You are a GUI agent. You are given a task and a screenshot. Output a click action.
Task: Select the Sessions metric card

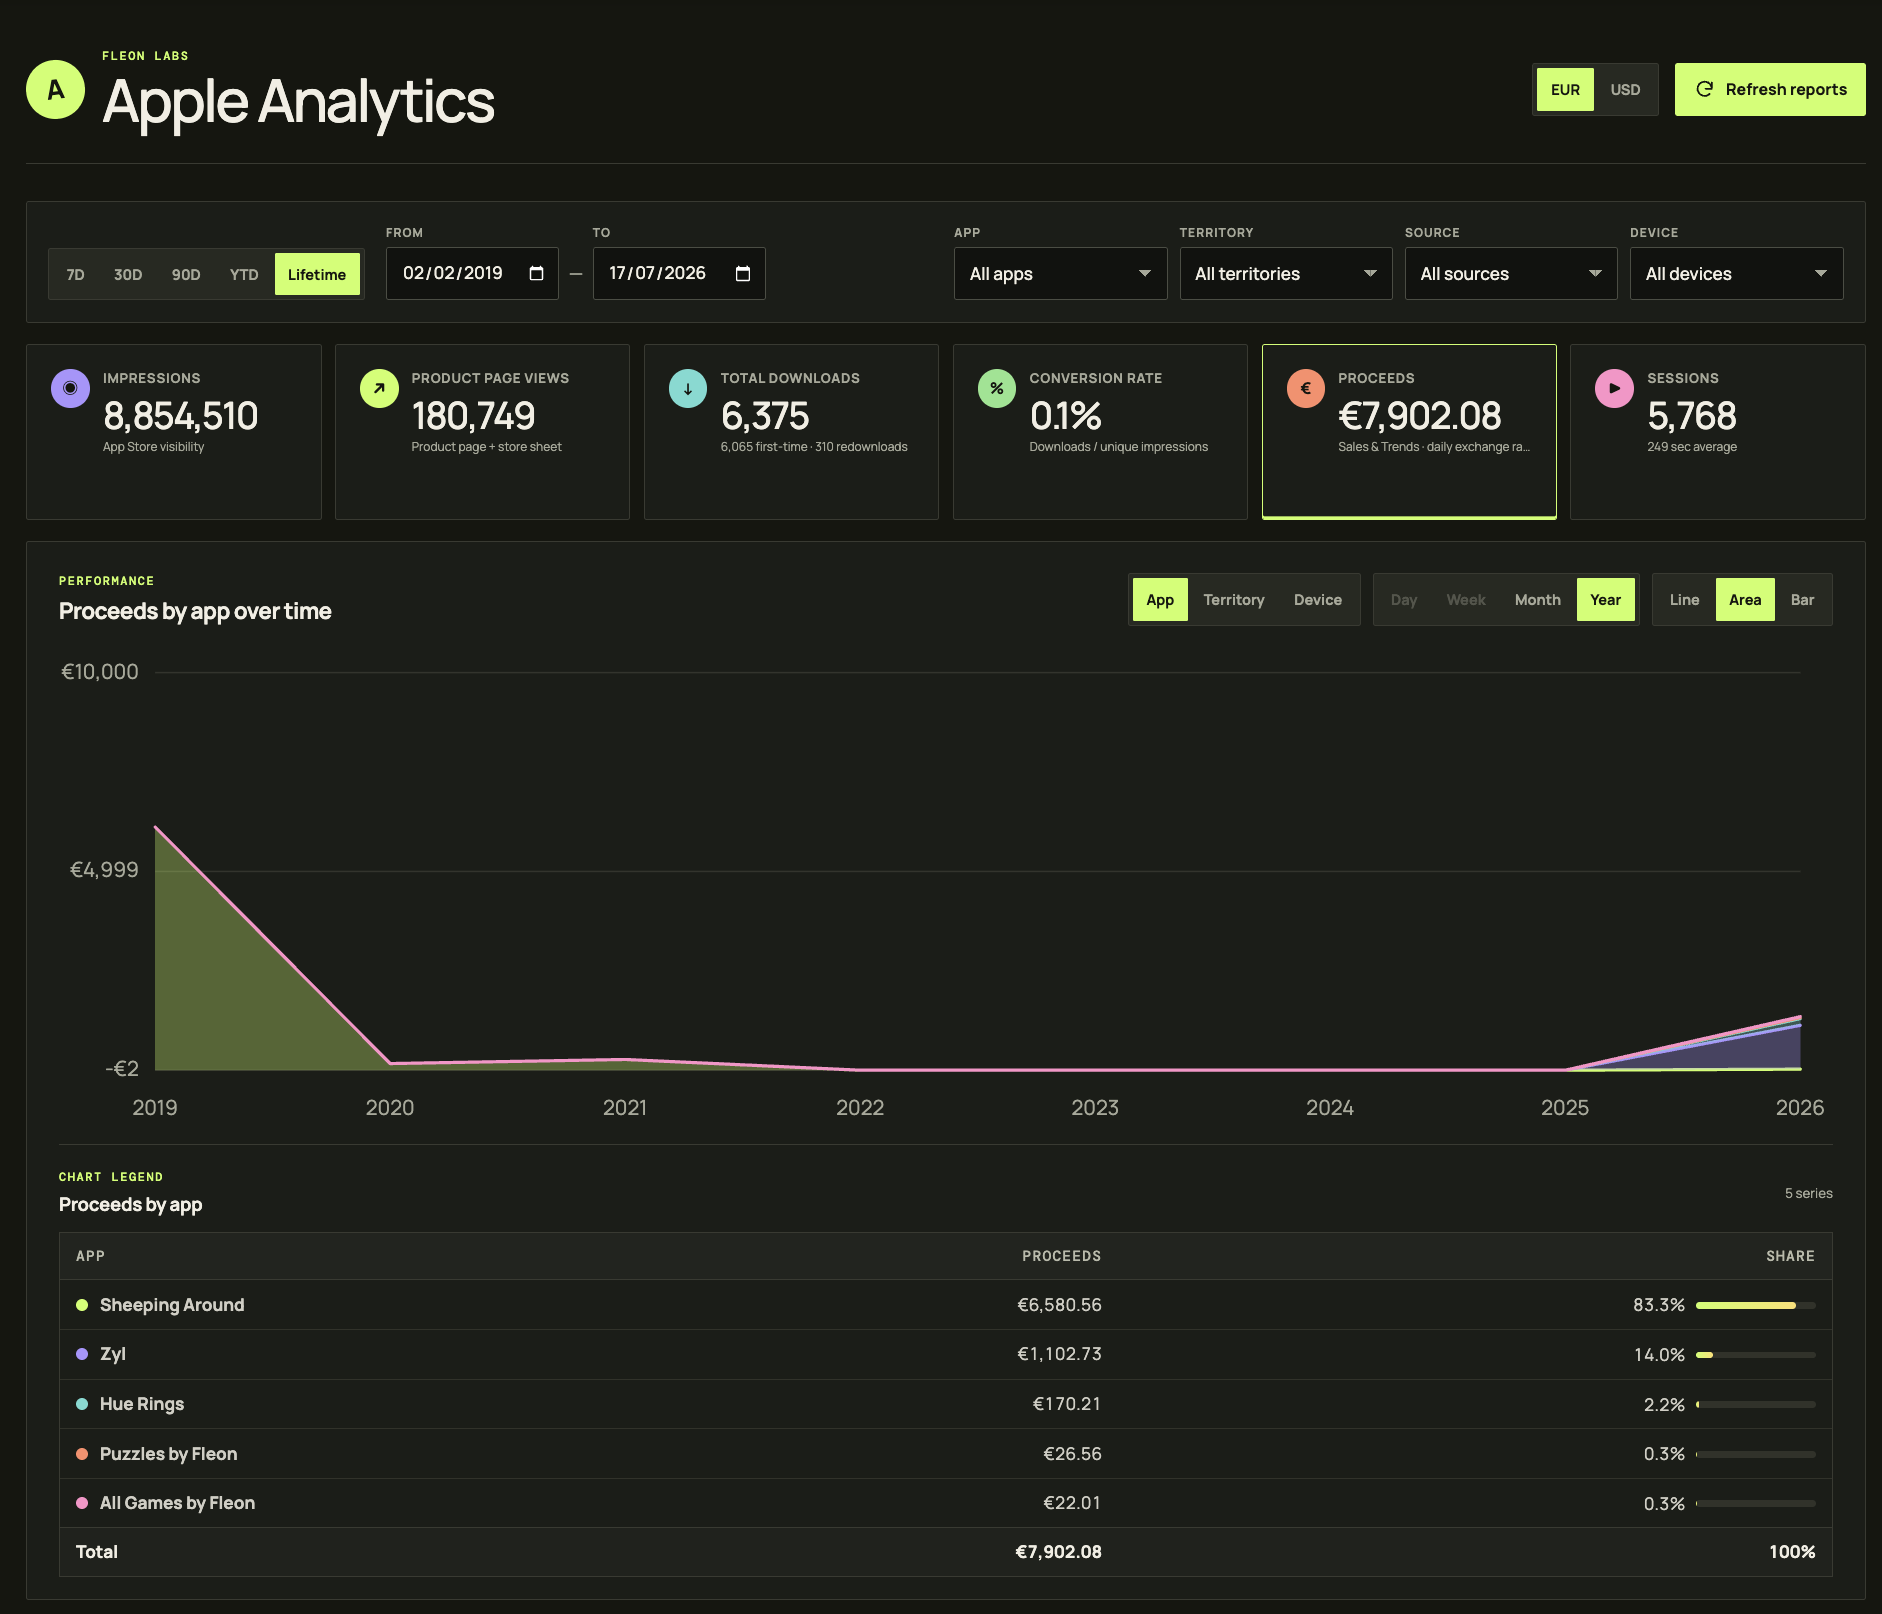coord(1718,432)
